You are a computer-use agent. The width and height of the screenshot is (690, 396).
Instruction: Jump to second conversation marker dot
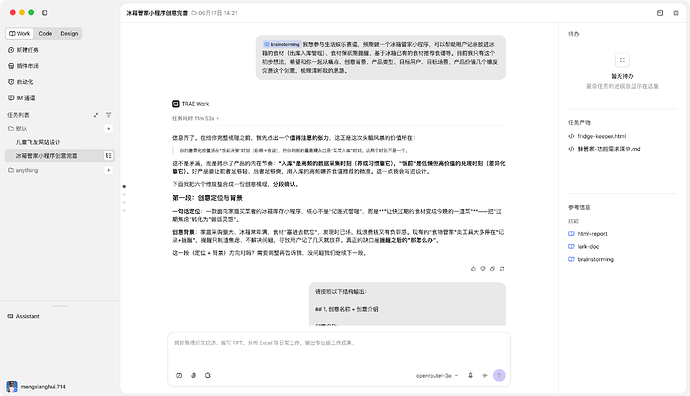click(x=124, y=194)
